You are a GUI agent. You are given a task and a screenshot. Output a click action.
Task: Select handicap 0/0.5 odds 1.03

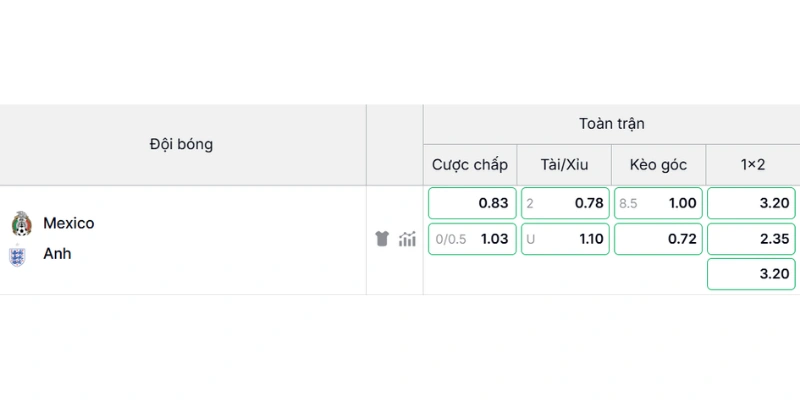(x=472, y=239)
